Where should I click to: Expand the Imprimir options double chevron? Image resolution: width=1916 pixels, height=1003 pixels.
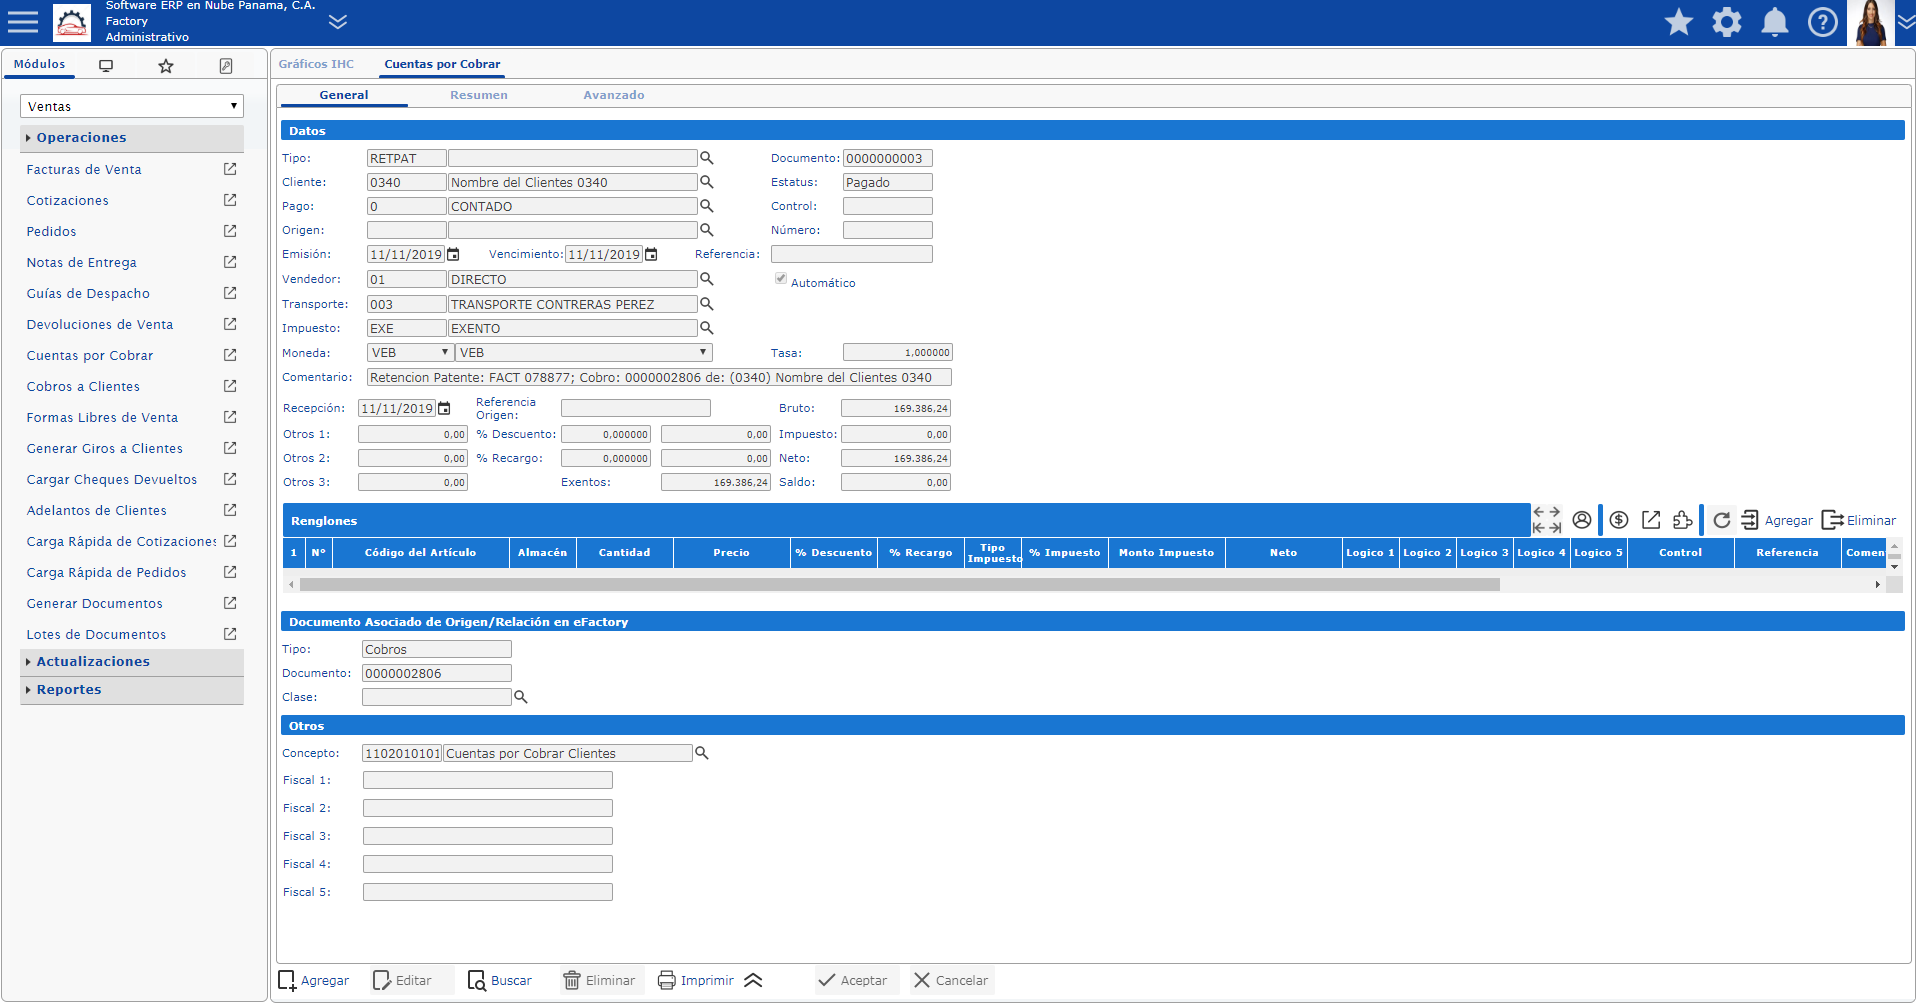pyautogui.click(x=754, y=981)
